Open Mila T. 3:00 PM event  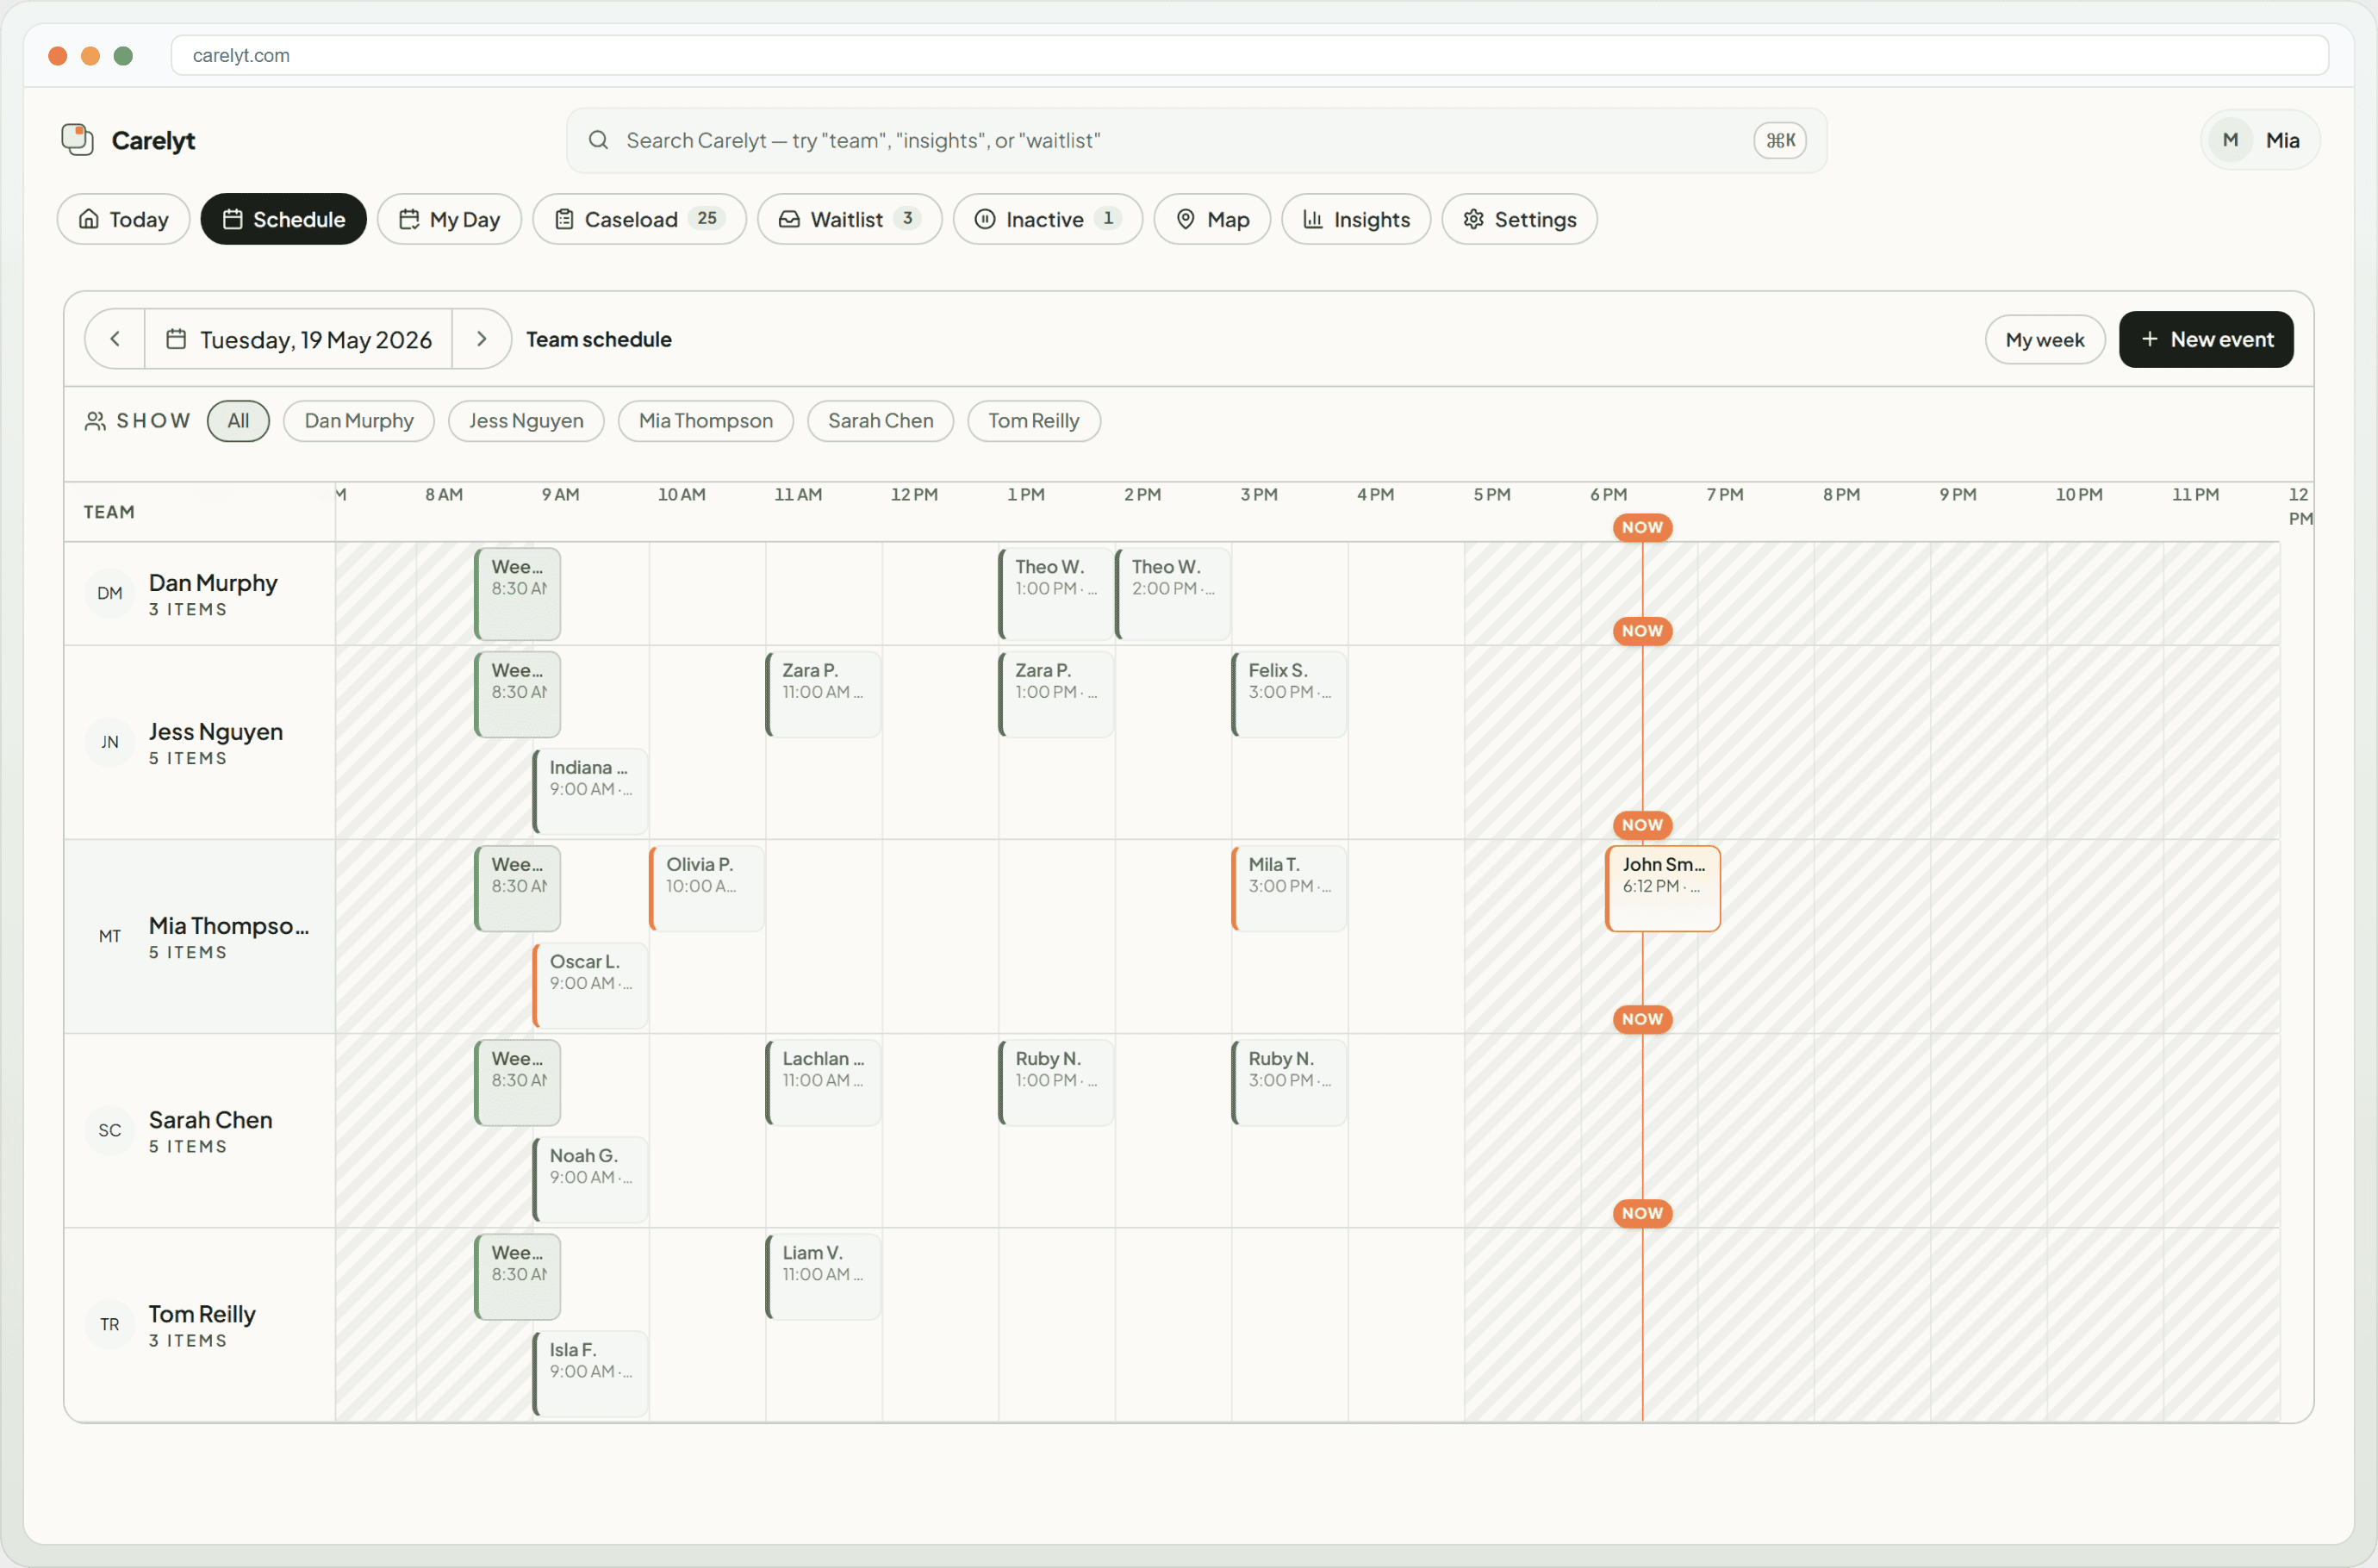(x=1289, y=889)
